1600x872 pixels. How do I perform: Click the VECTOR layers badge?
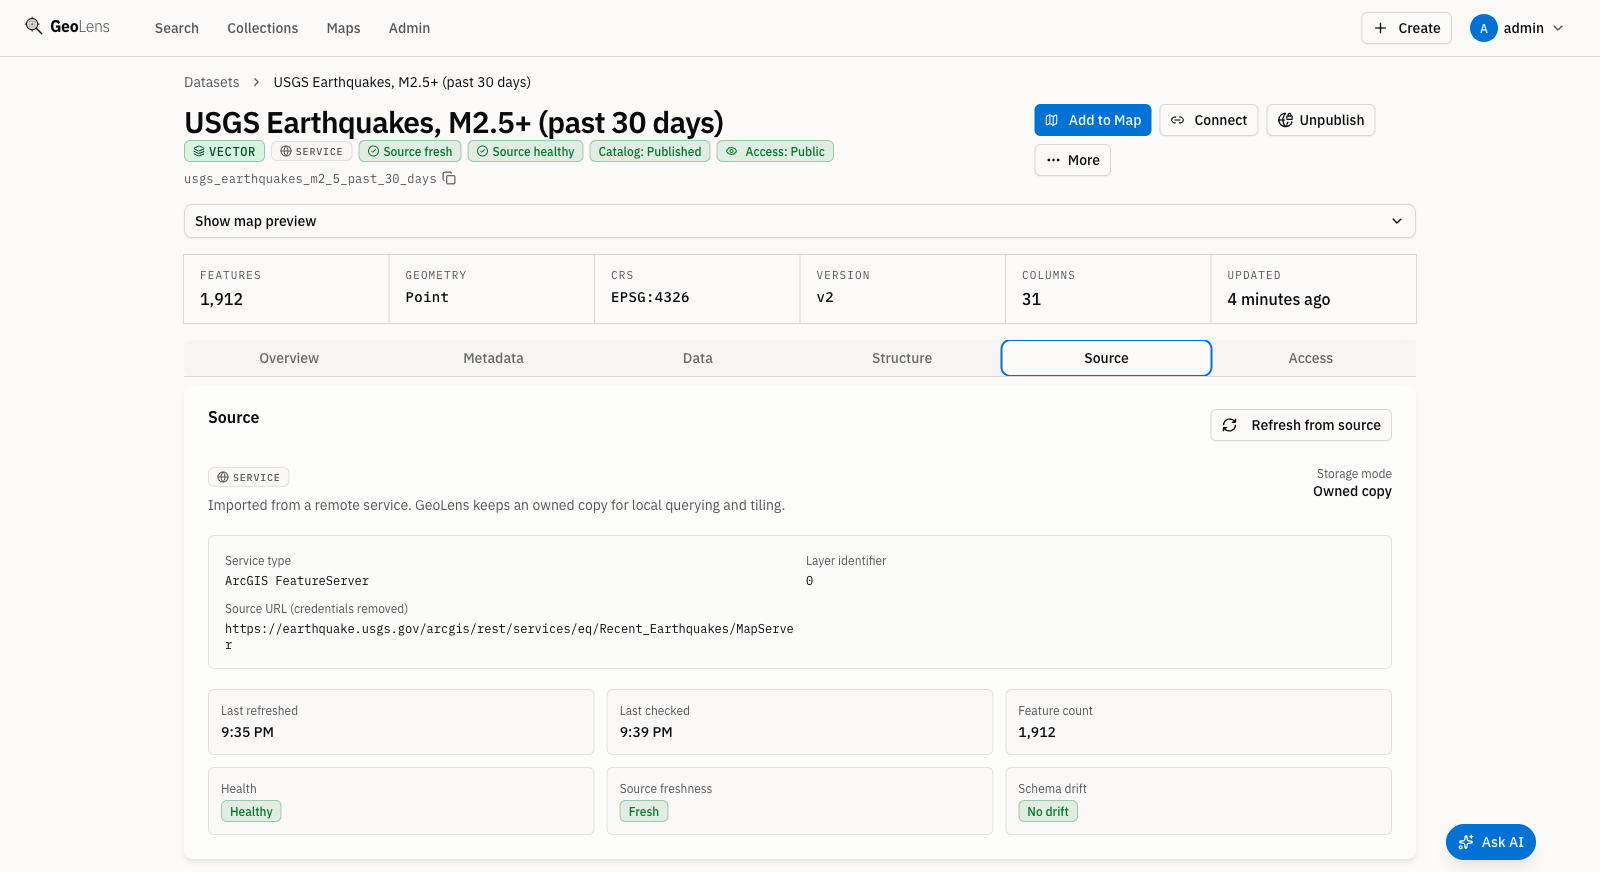(224, 151)
